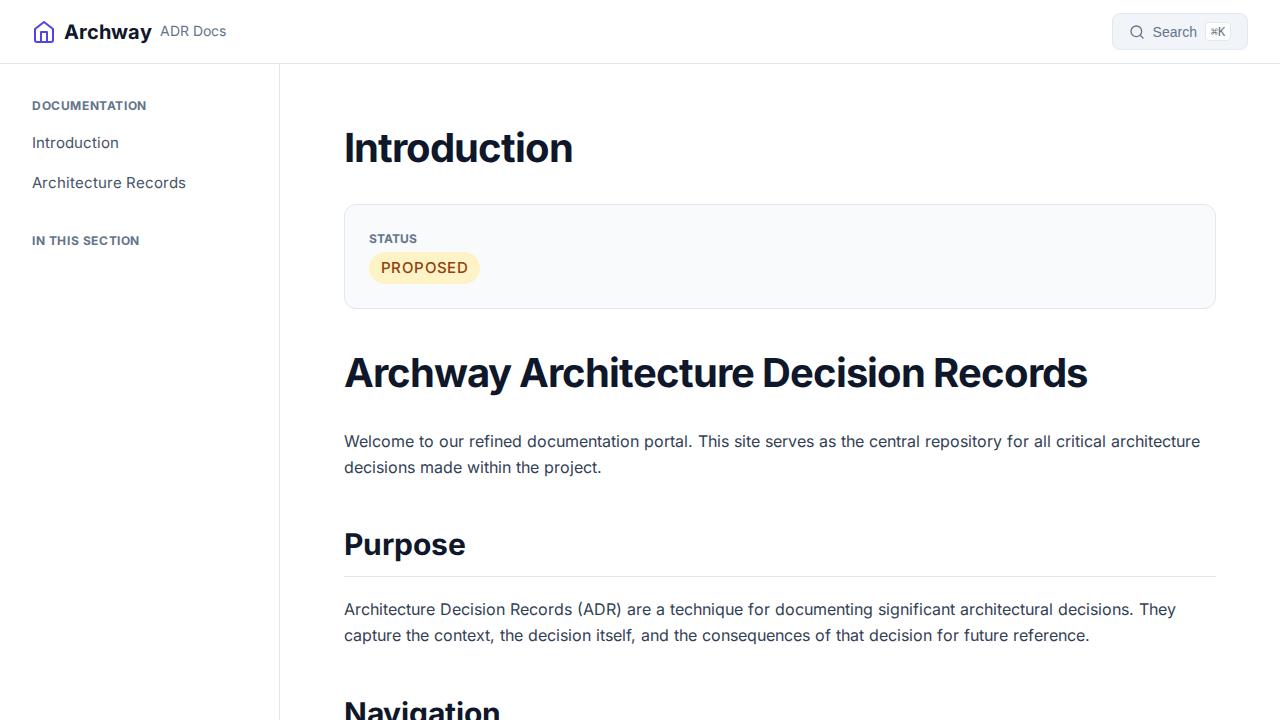This screenshot has width=1280, height=720.
Task: Click the PROPOSED status badge
Action: pyautogui.click(x=424, y=267)
